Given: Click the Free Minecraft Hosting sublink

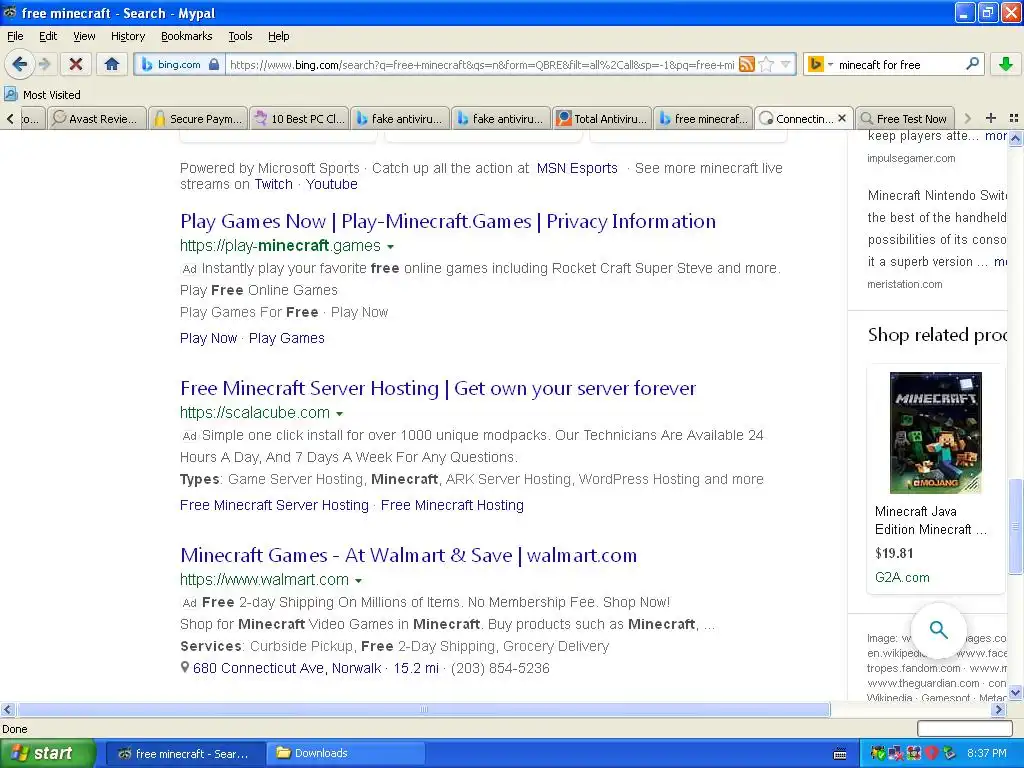Looking at the screenshot, I should pyautogui.click(x=452, y=505).
